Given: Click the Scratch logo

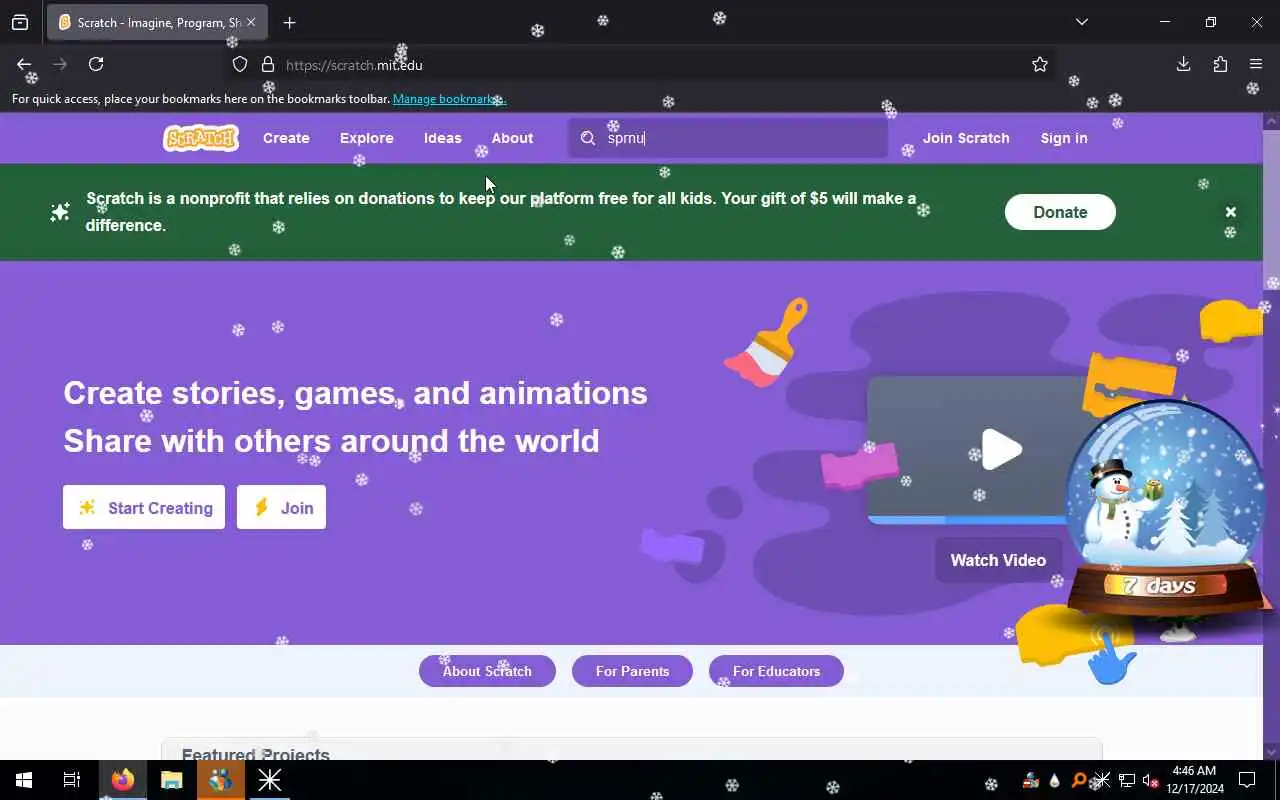Looking at the screenshot, I should tap(201, 138).
